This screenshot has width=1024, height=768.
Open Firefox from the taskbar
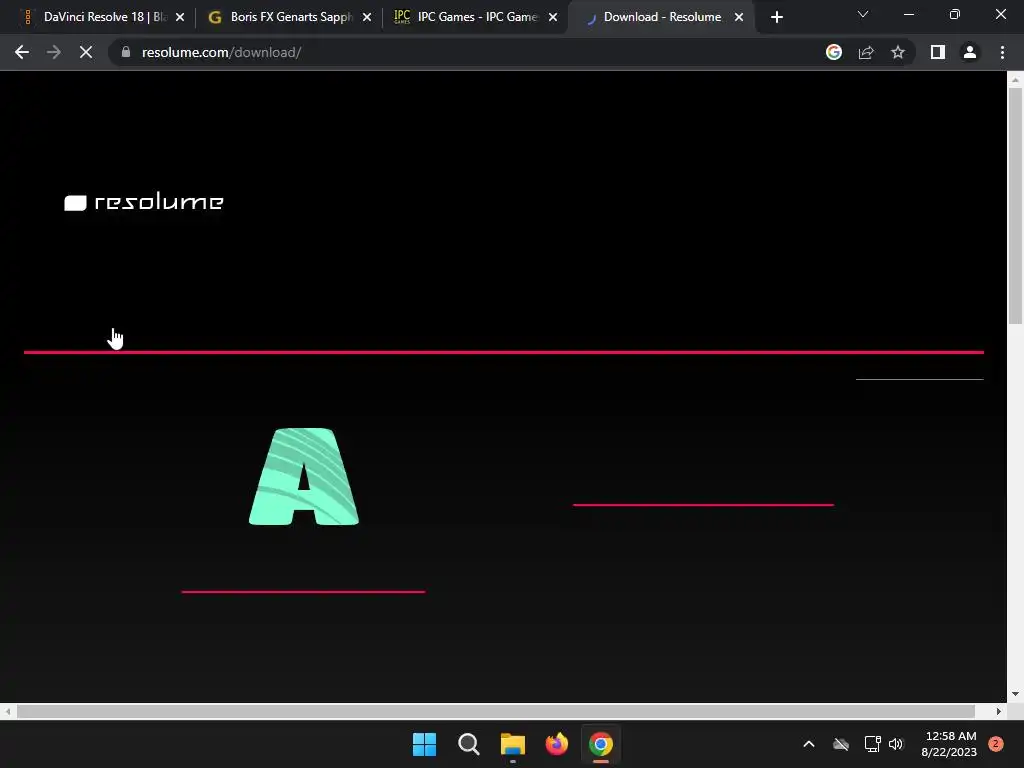pyautogui.click(x=556, y=744)
